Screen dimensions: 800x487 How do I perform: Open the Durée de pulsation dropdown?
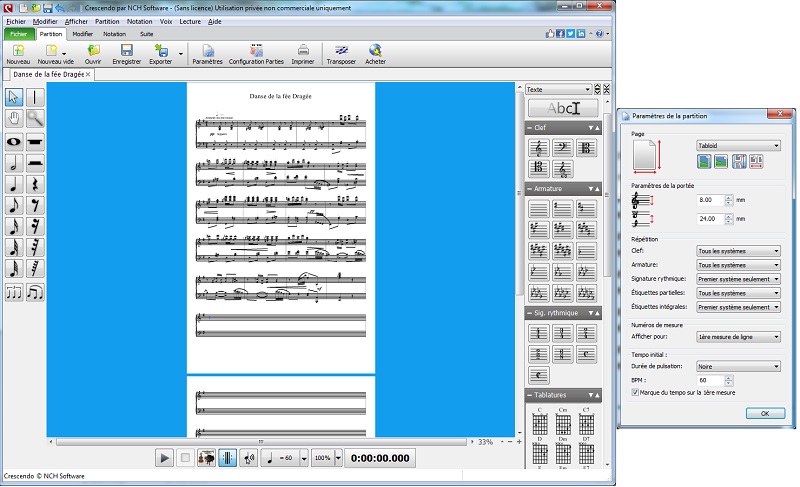(x=738, y=367)
